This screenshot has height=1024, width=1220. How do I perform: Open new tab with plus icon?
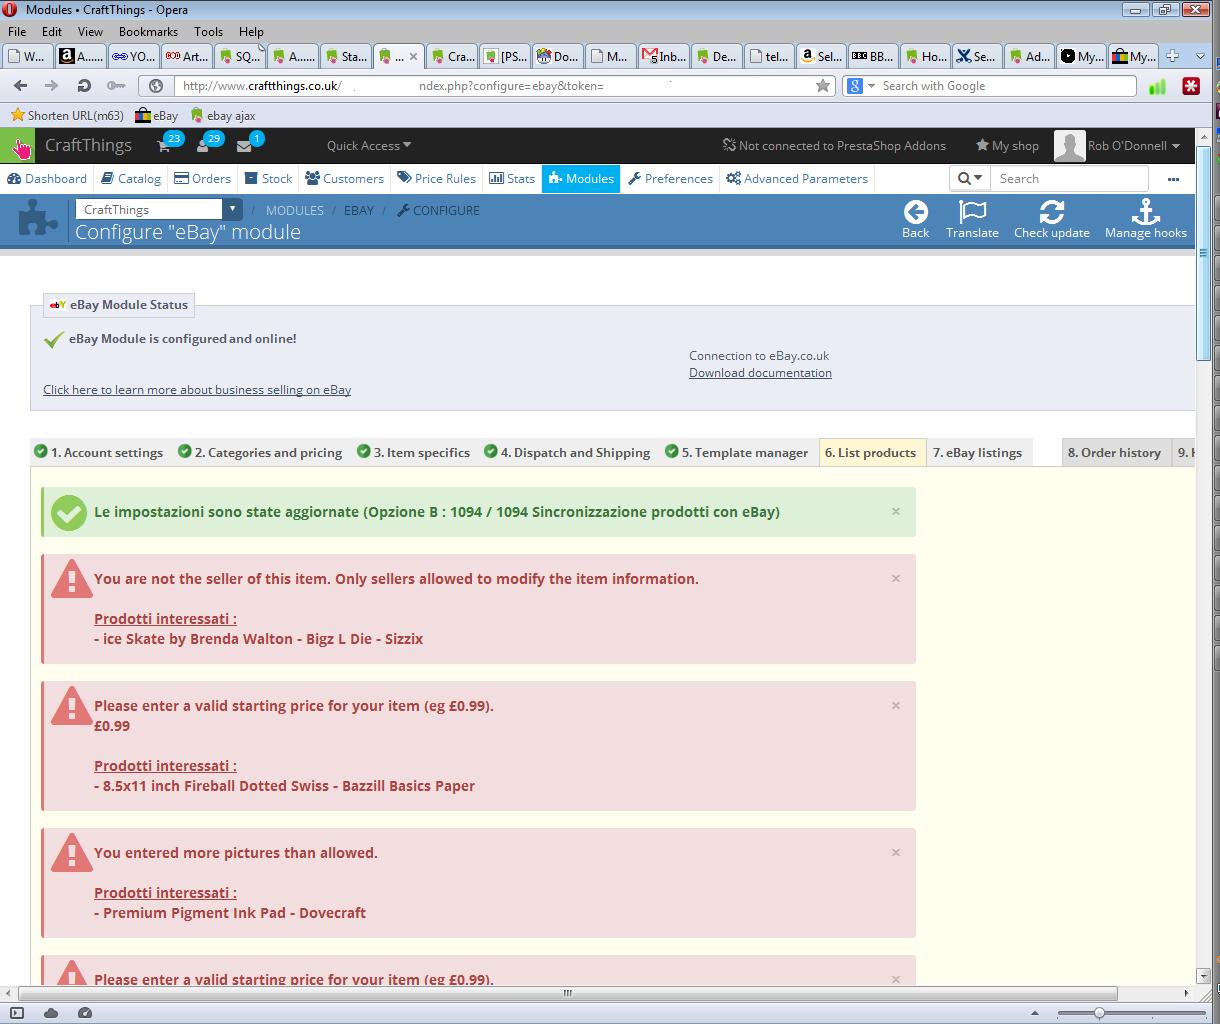(x=1173, y=56)
